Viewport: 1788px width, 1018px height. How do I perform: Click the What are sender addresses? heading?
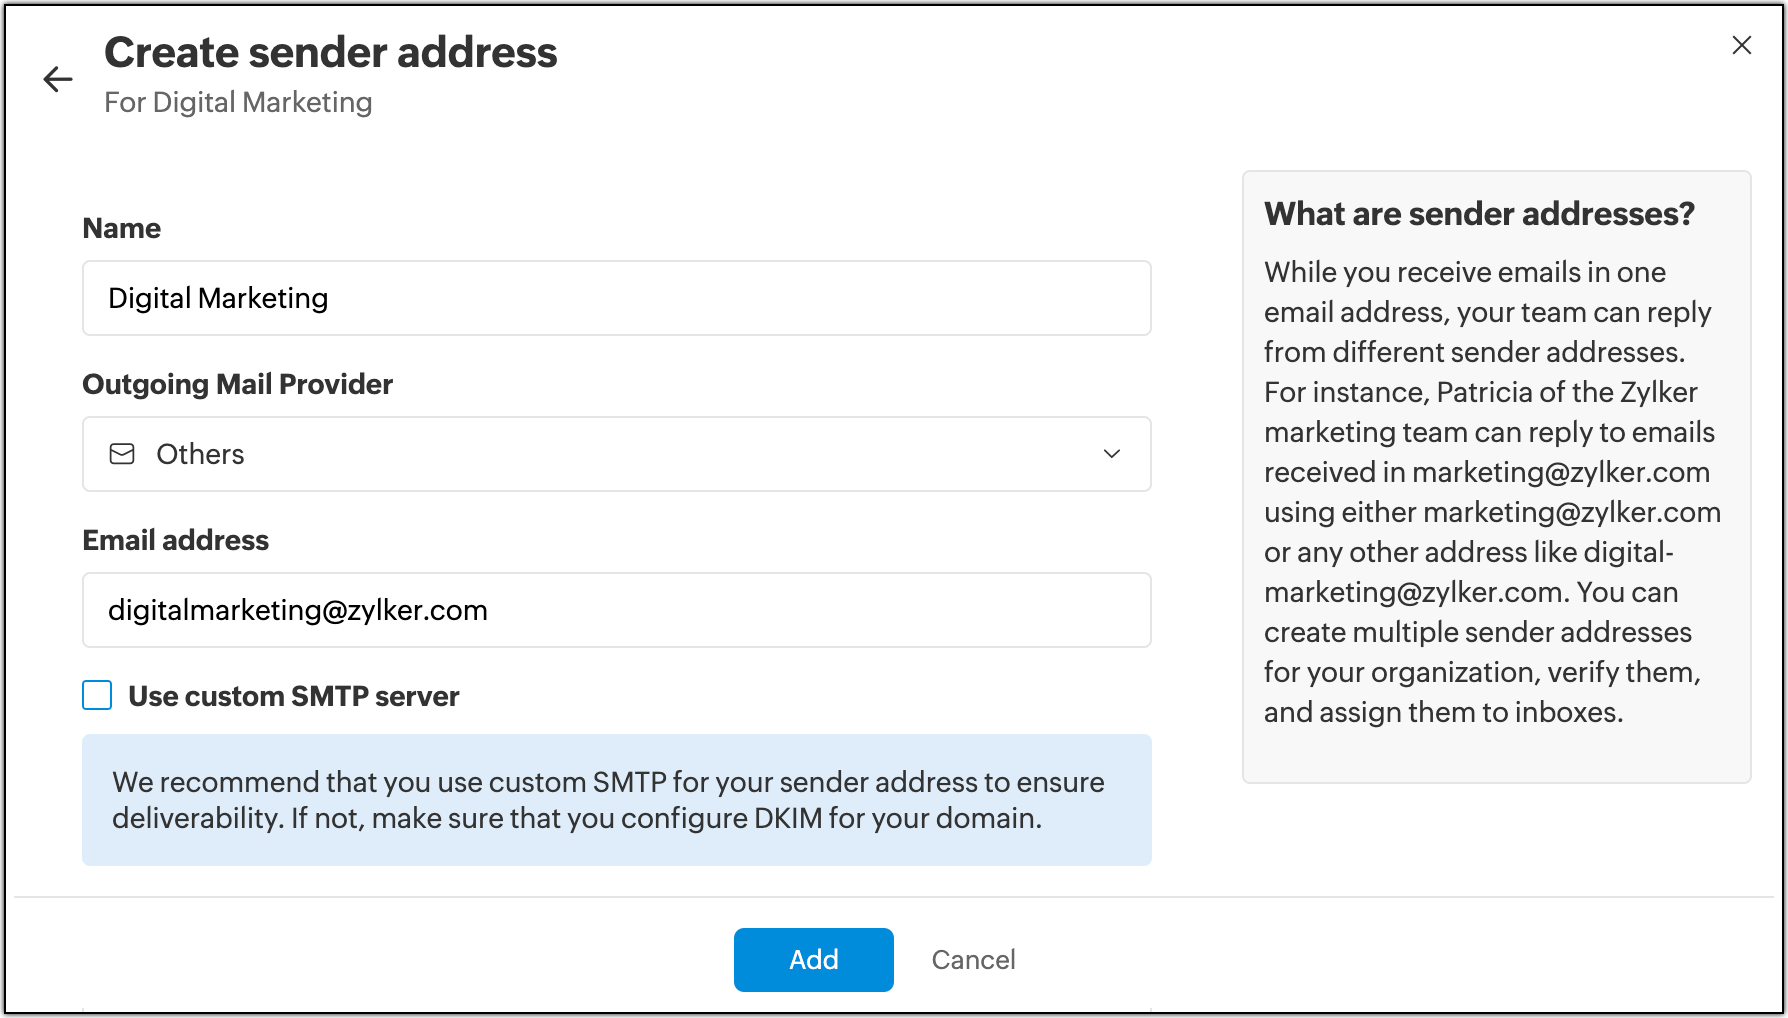1479,214
